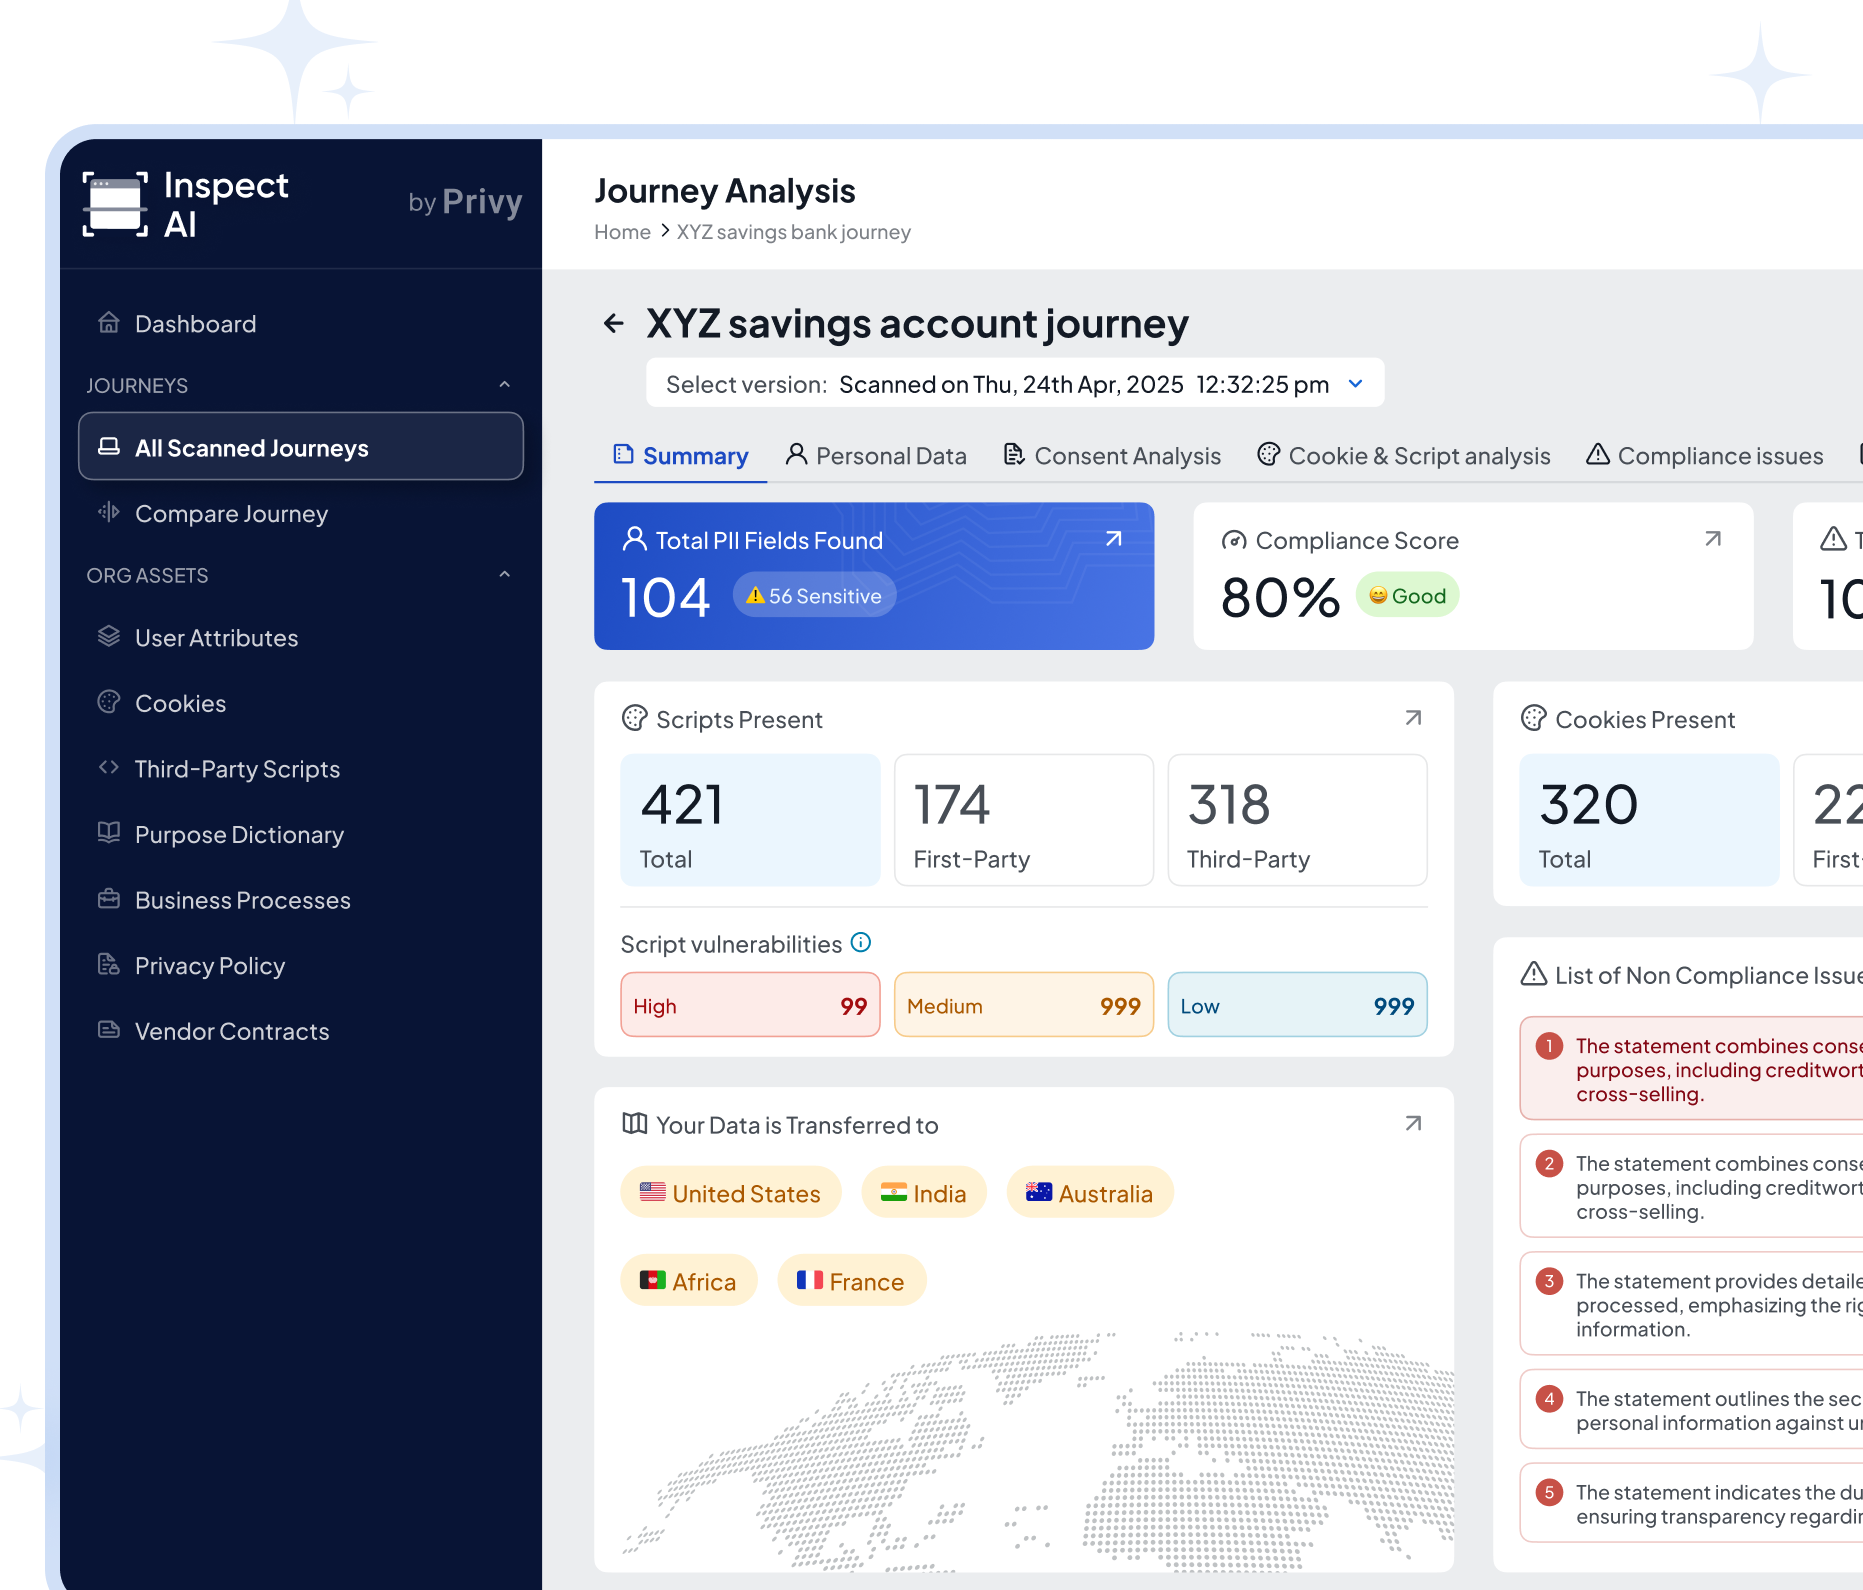This screenshot has width=1863, height=1590.
Task: Expand Scripts Present card arrow
Action: coord(1413,718)
